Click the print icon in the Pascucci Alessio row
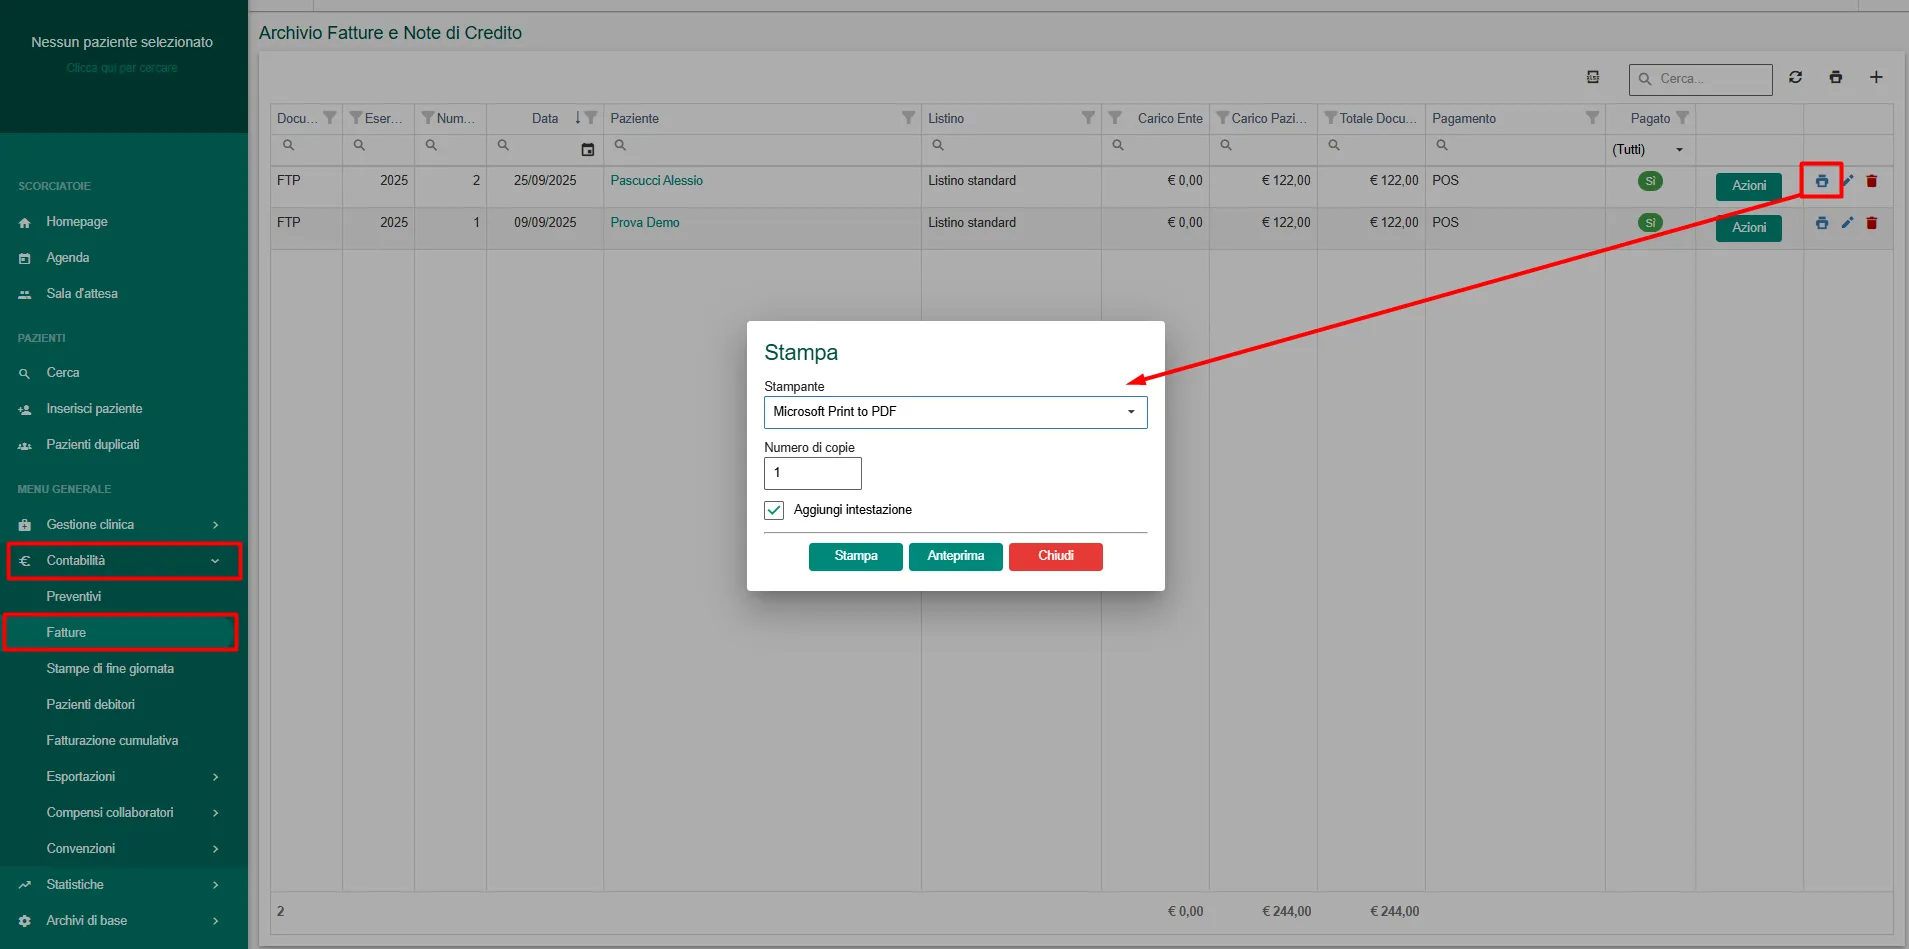Viewport: 1909px width, 949px height. pyautogui.click(x=1821, y=181)
